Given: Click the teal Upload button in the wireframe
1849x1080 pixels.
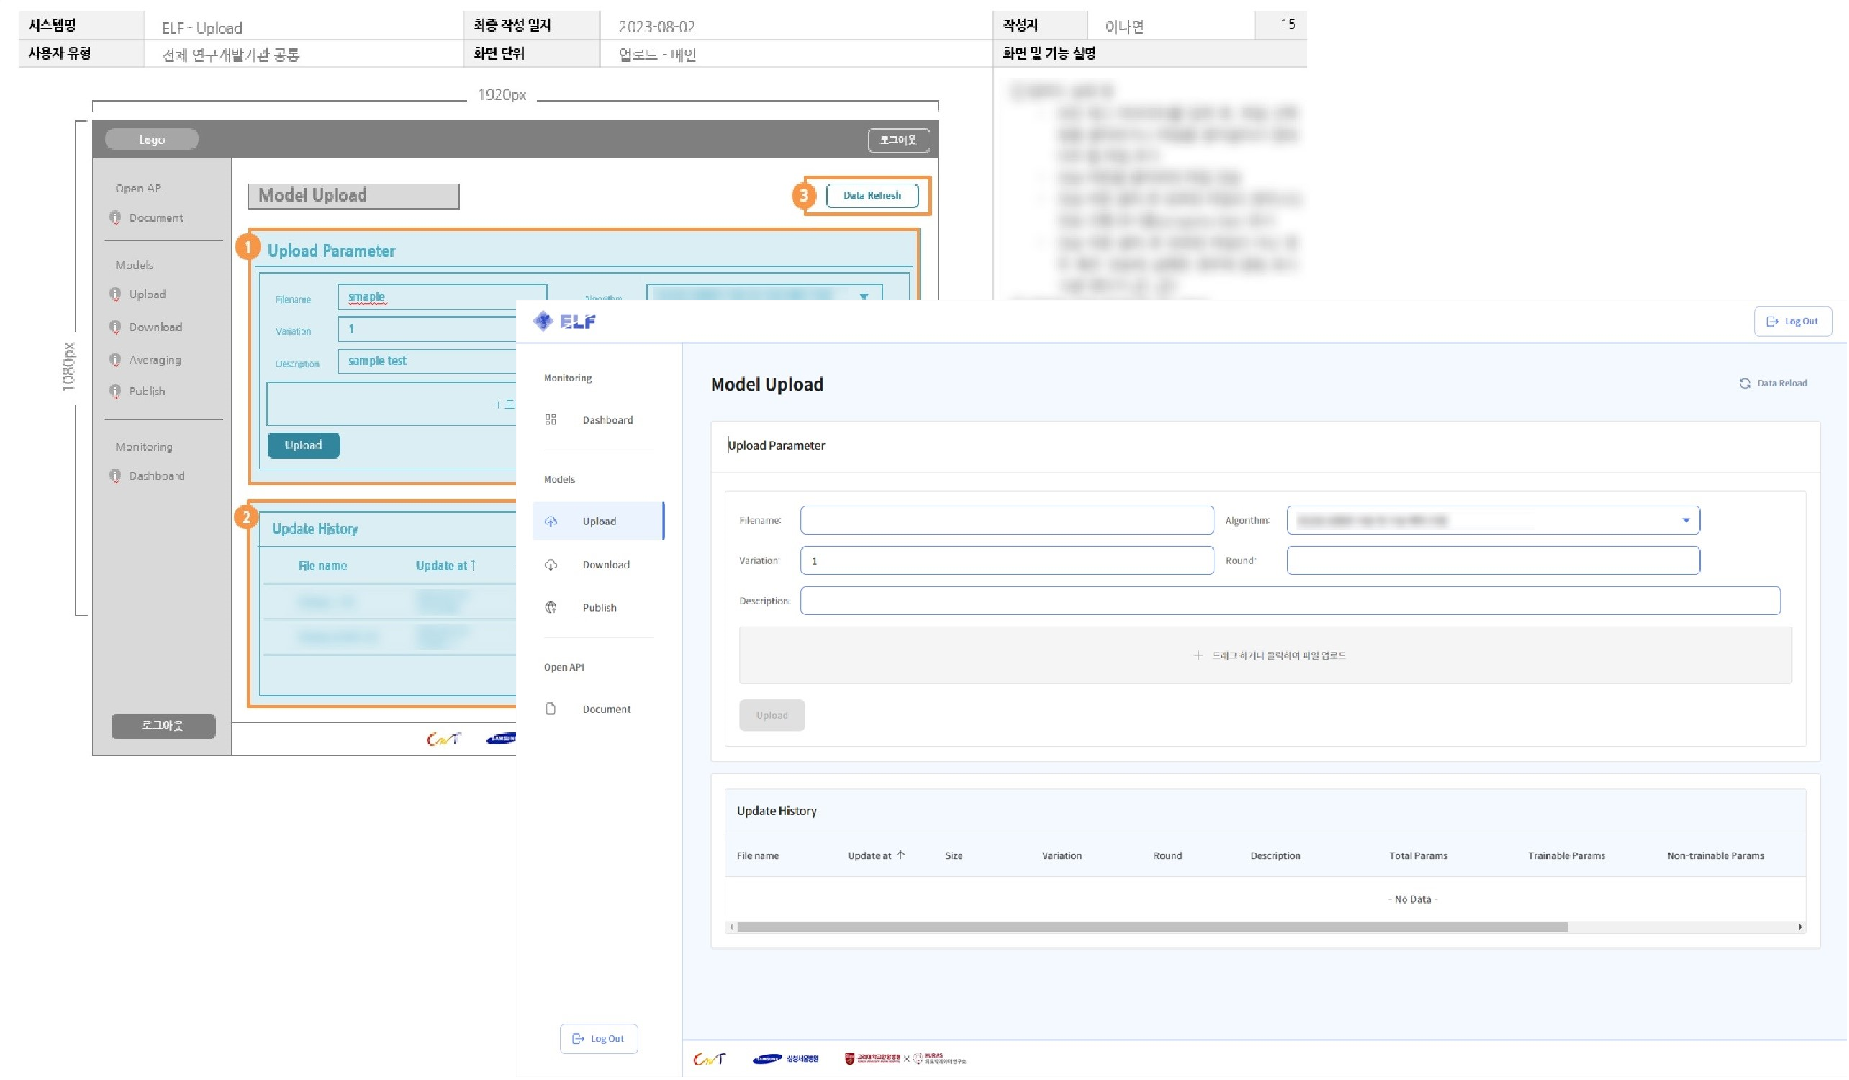Looking at the screenshot, I should tap(304, 445).
